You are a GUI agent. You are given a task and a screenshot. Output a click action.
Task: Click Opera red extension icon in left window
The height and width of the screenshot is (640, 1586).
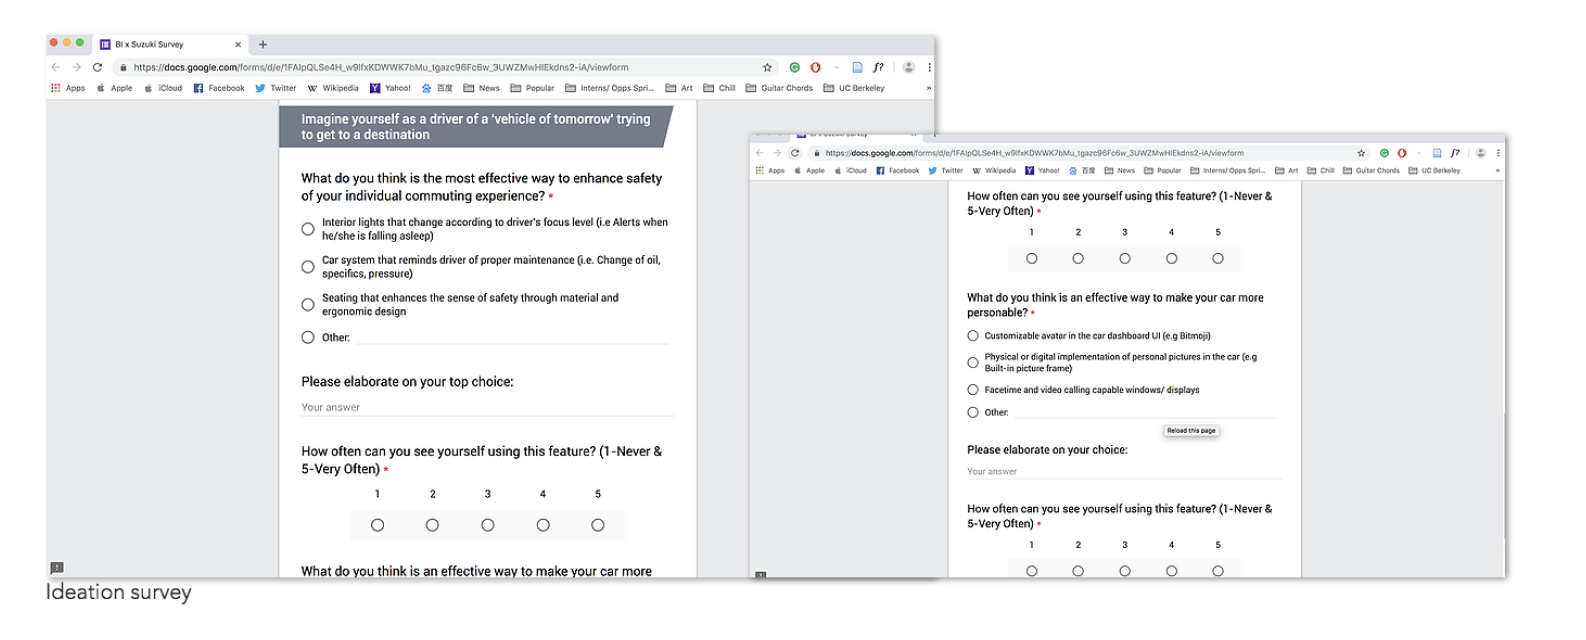(x=815, y=67)
